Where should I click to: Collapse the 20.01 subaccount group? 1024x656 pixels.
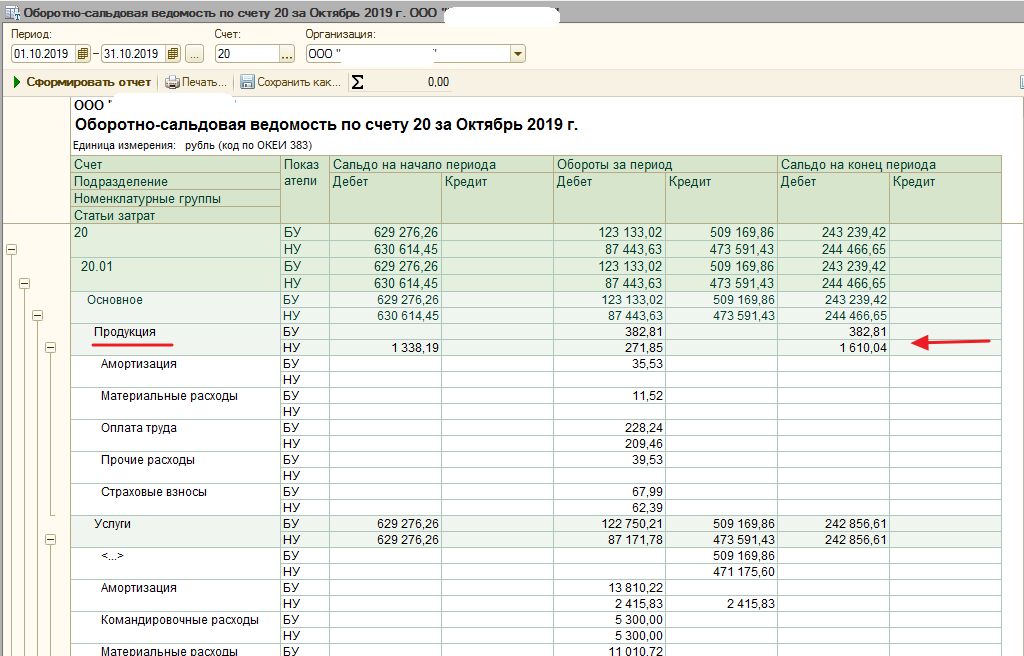(x=25, y=283)
